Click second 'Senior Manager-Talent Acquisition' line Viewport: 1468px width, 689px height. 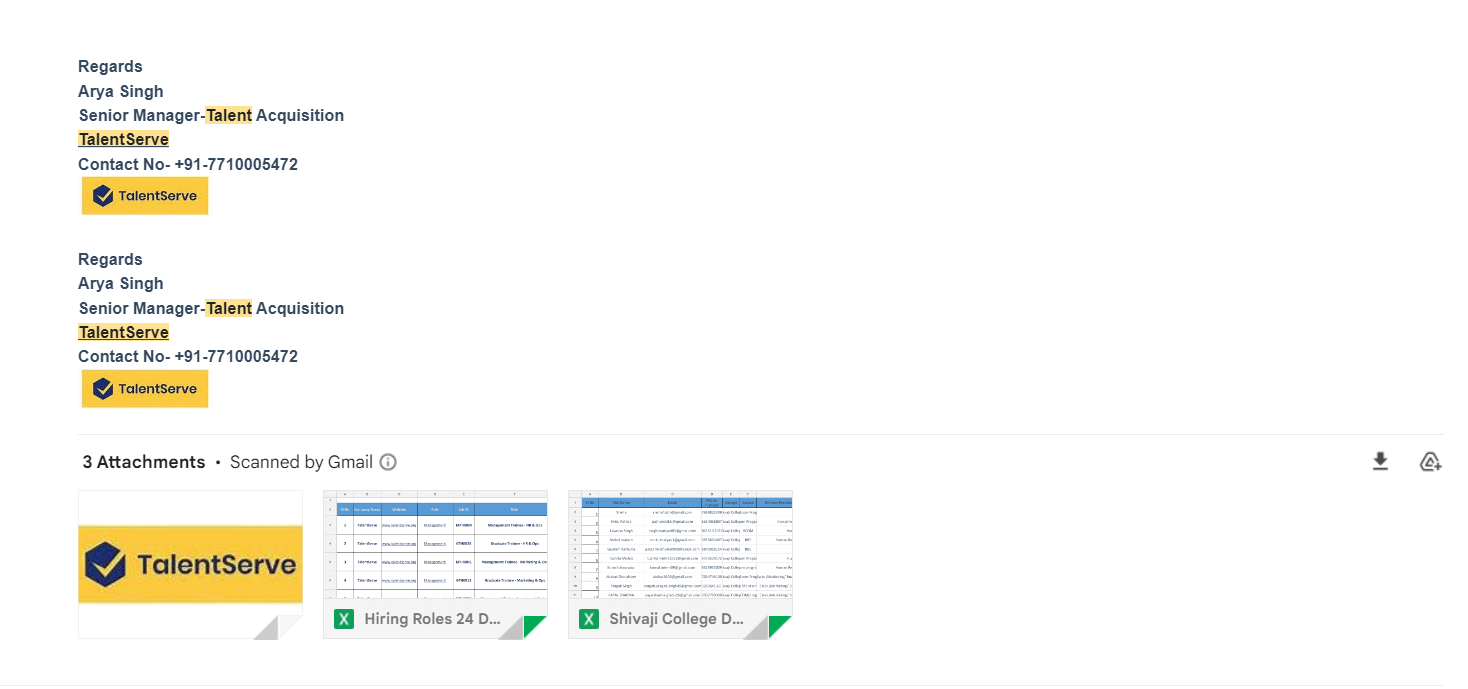pos(211,308)
